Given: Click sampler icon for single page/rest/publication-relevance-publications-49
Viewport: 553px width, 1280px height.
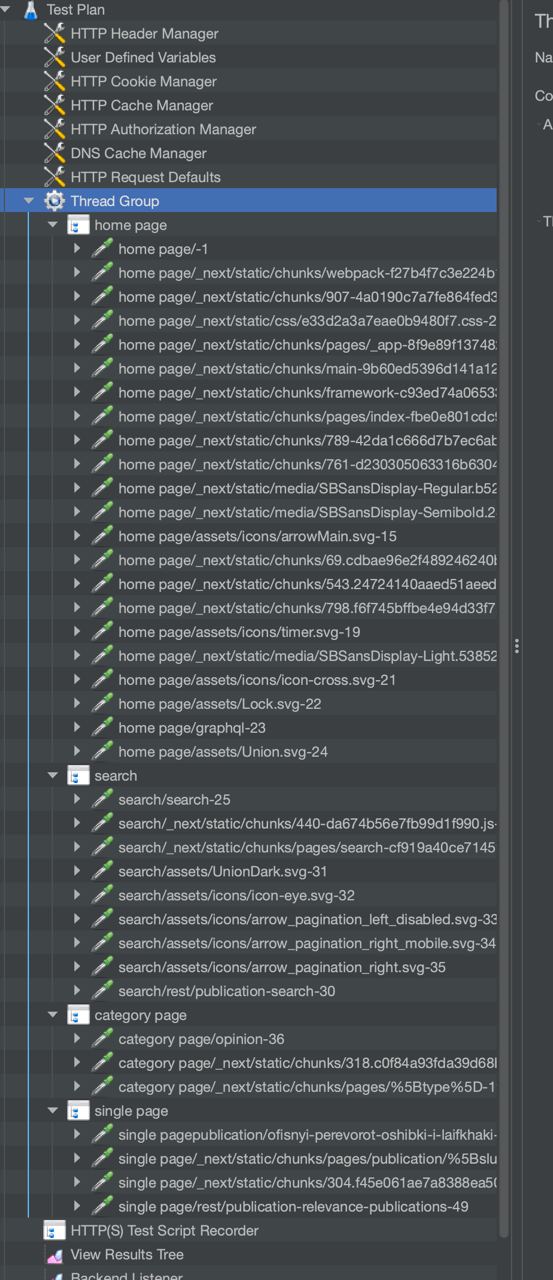Looking at the screenshot, I should (102, 1207).
